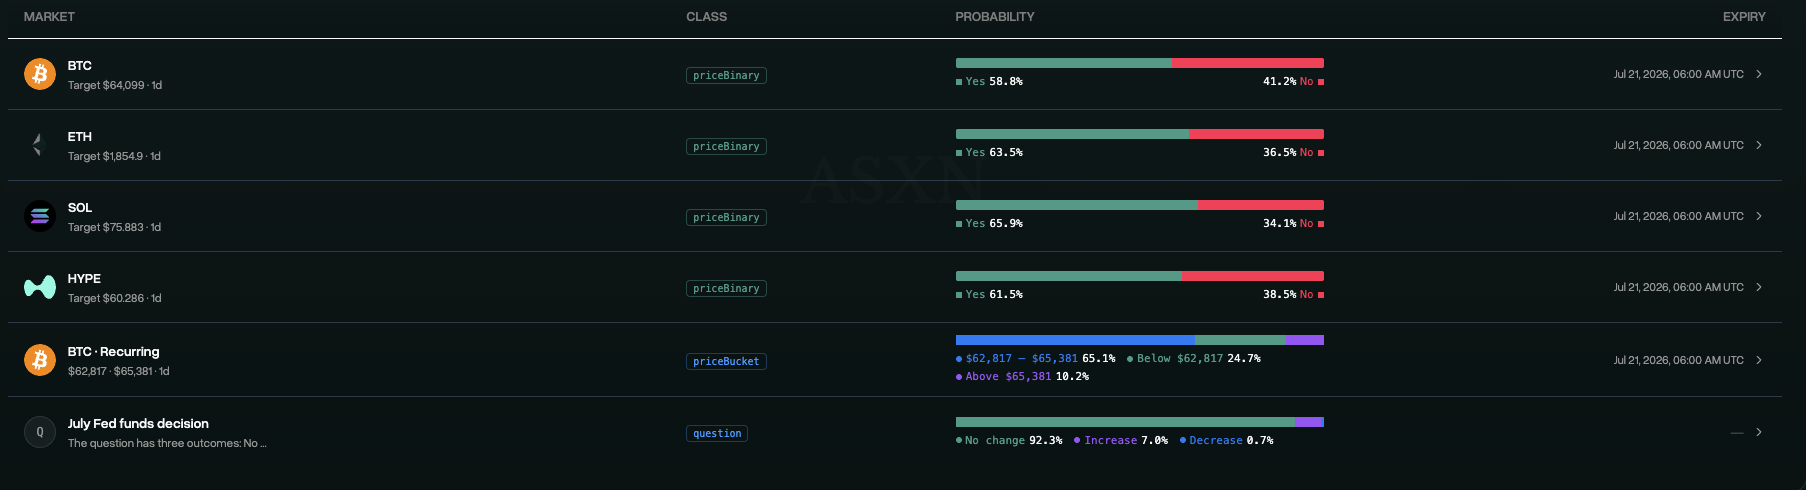This screenshot has width=1806, height=490.
Task: Open HYPE market title
Action: coord(84,279)
